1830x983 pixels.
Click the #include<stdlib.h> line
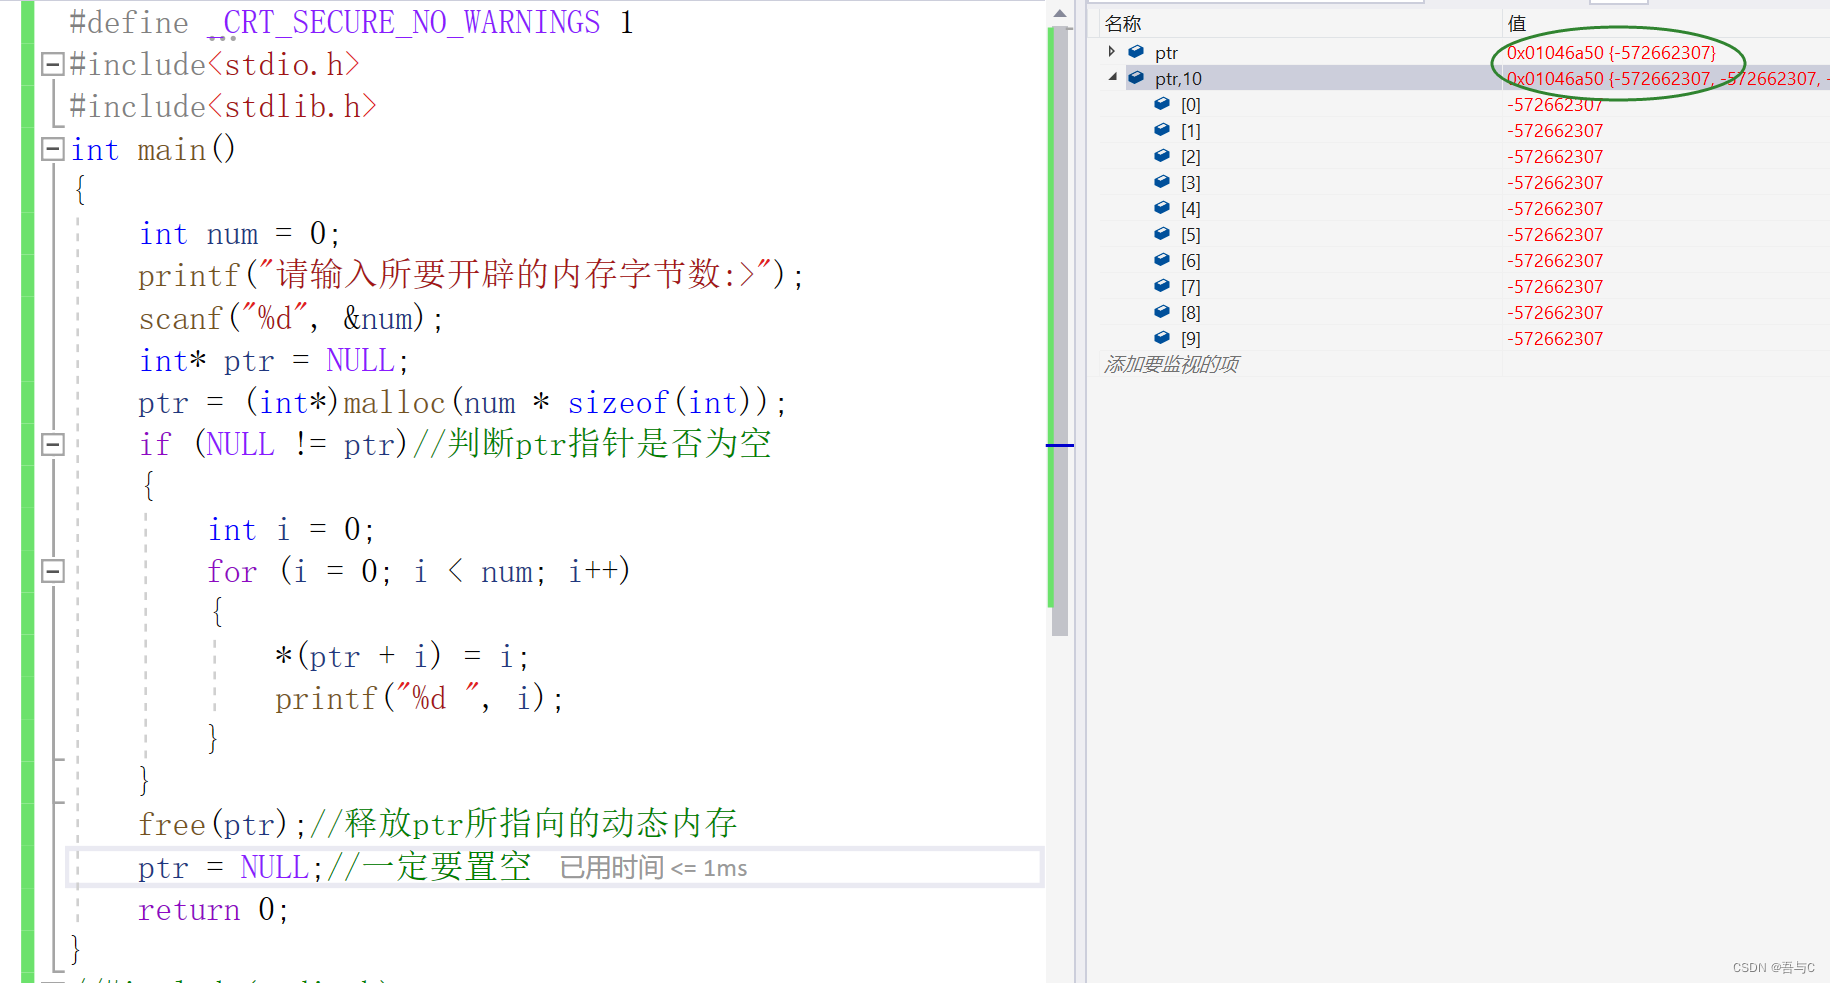[222, 106]
